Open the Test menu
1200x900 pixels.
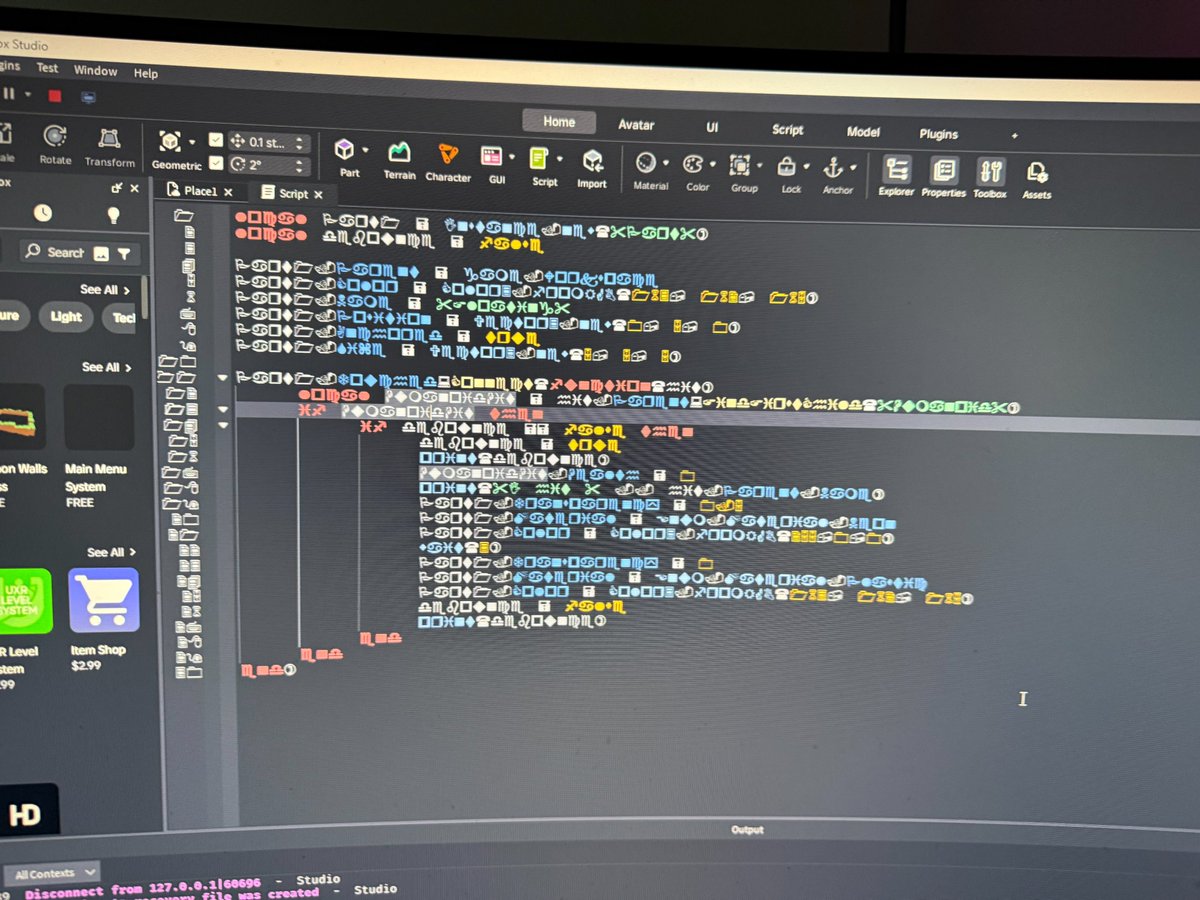(x=47, y=68)
